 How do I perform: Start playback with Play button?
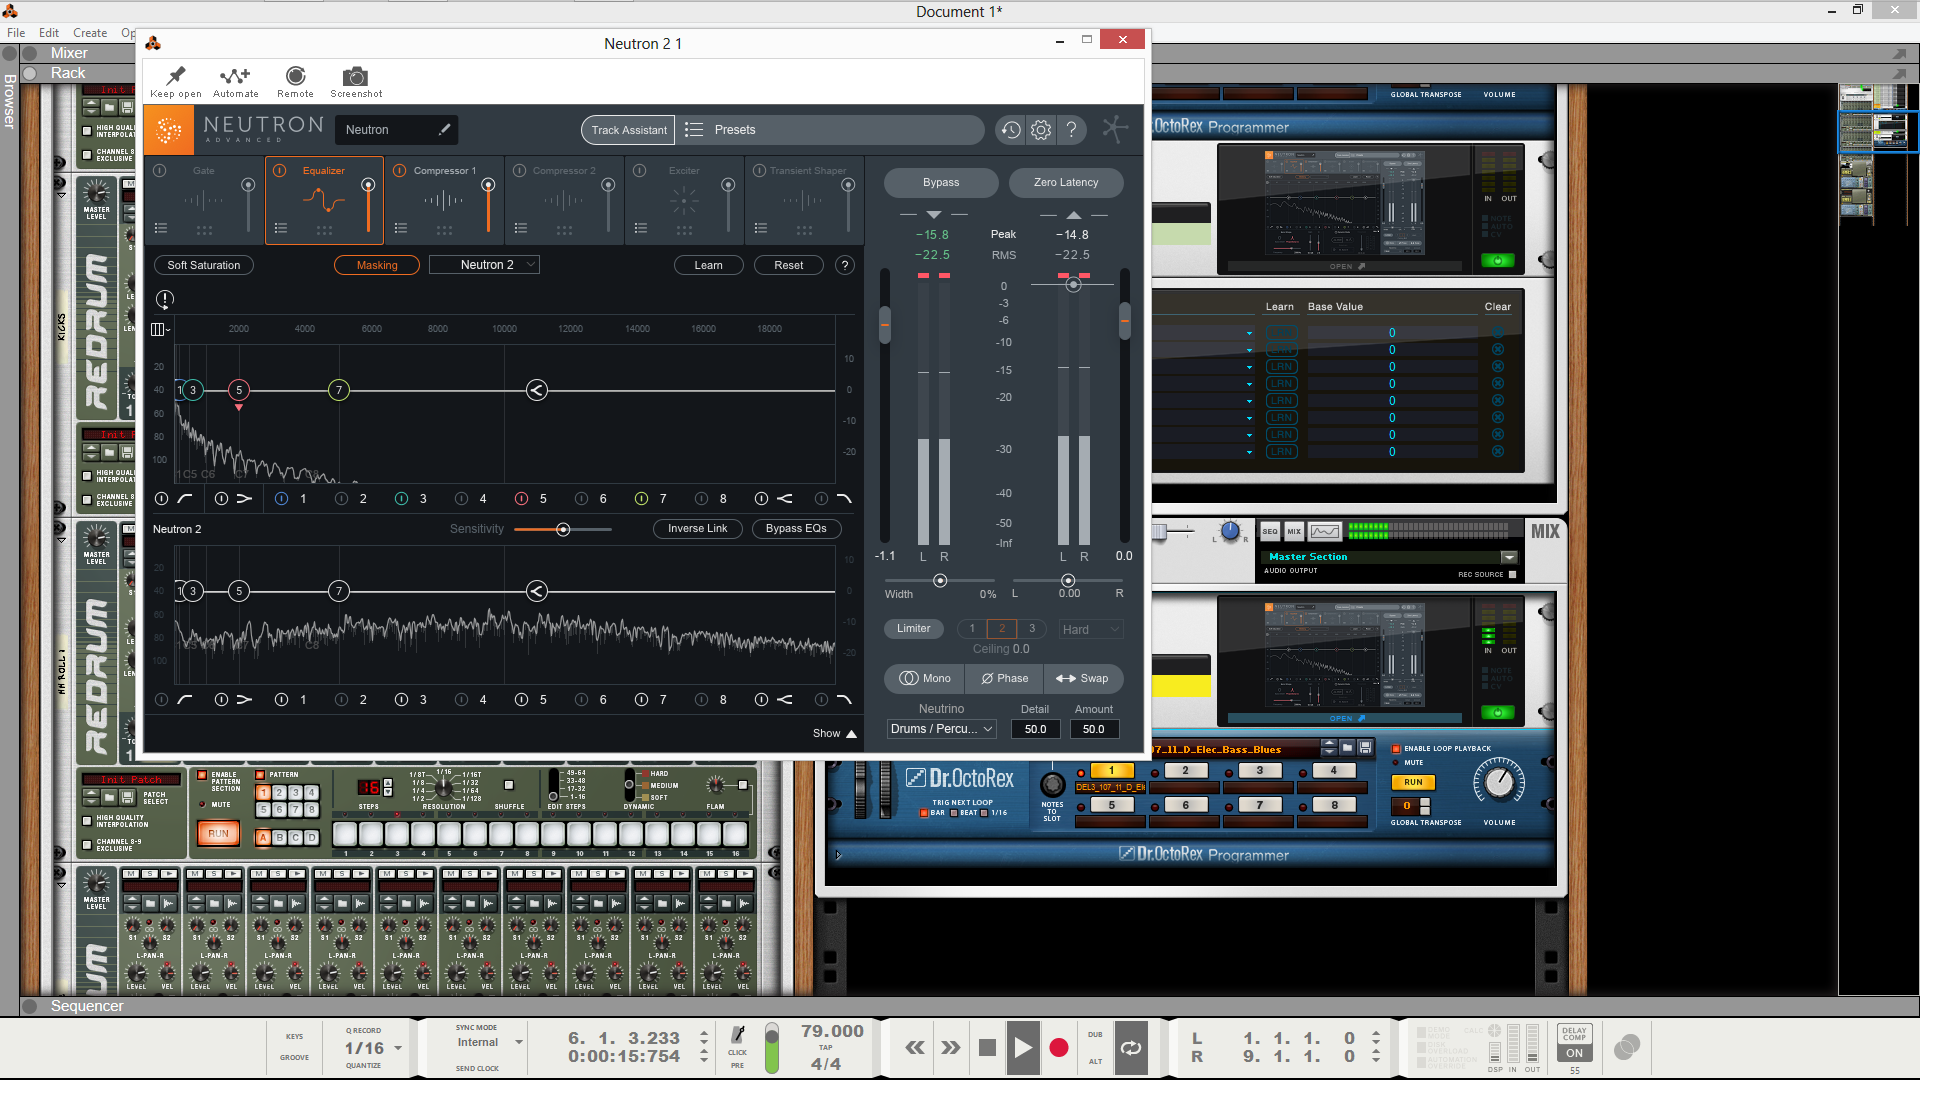[x=1022, y=1047]
